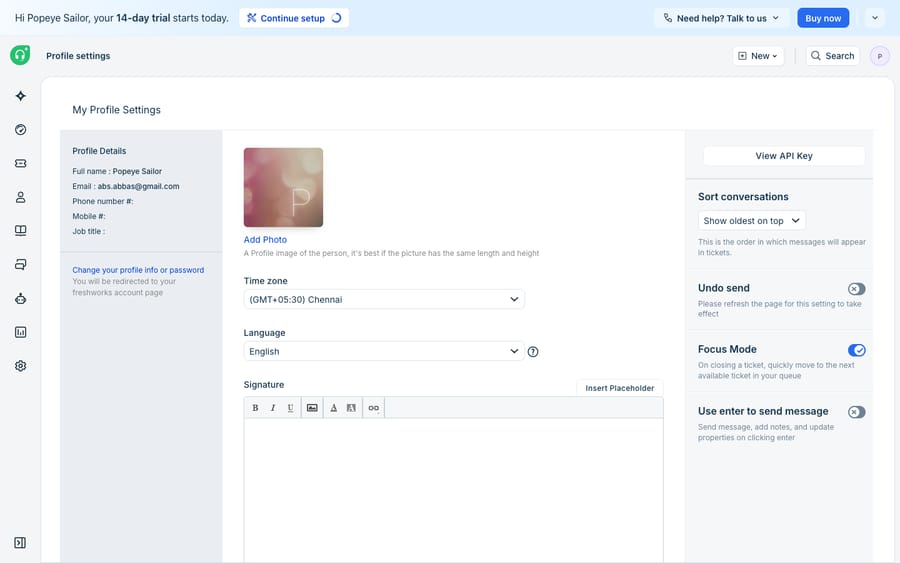Viewport: 900px width, 563px height.
Task: Open the New dropdown menu
Action: tap(758, 56)
